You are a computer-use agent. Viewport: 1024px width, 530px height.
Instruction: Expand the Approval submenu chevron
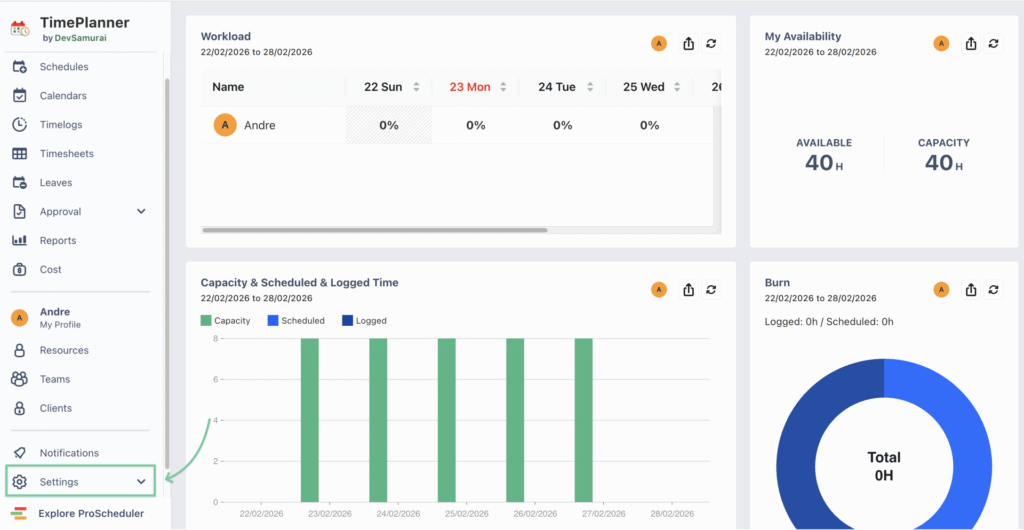pyautogui.click(x=141, y=211)
